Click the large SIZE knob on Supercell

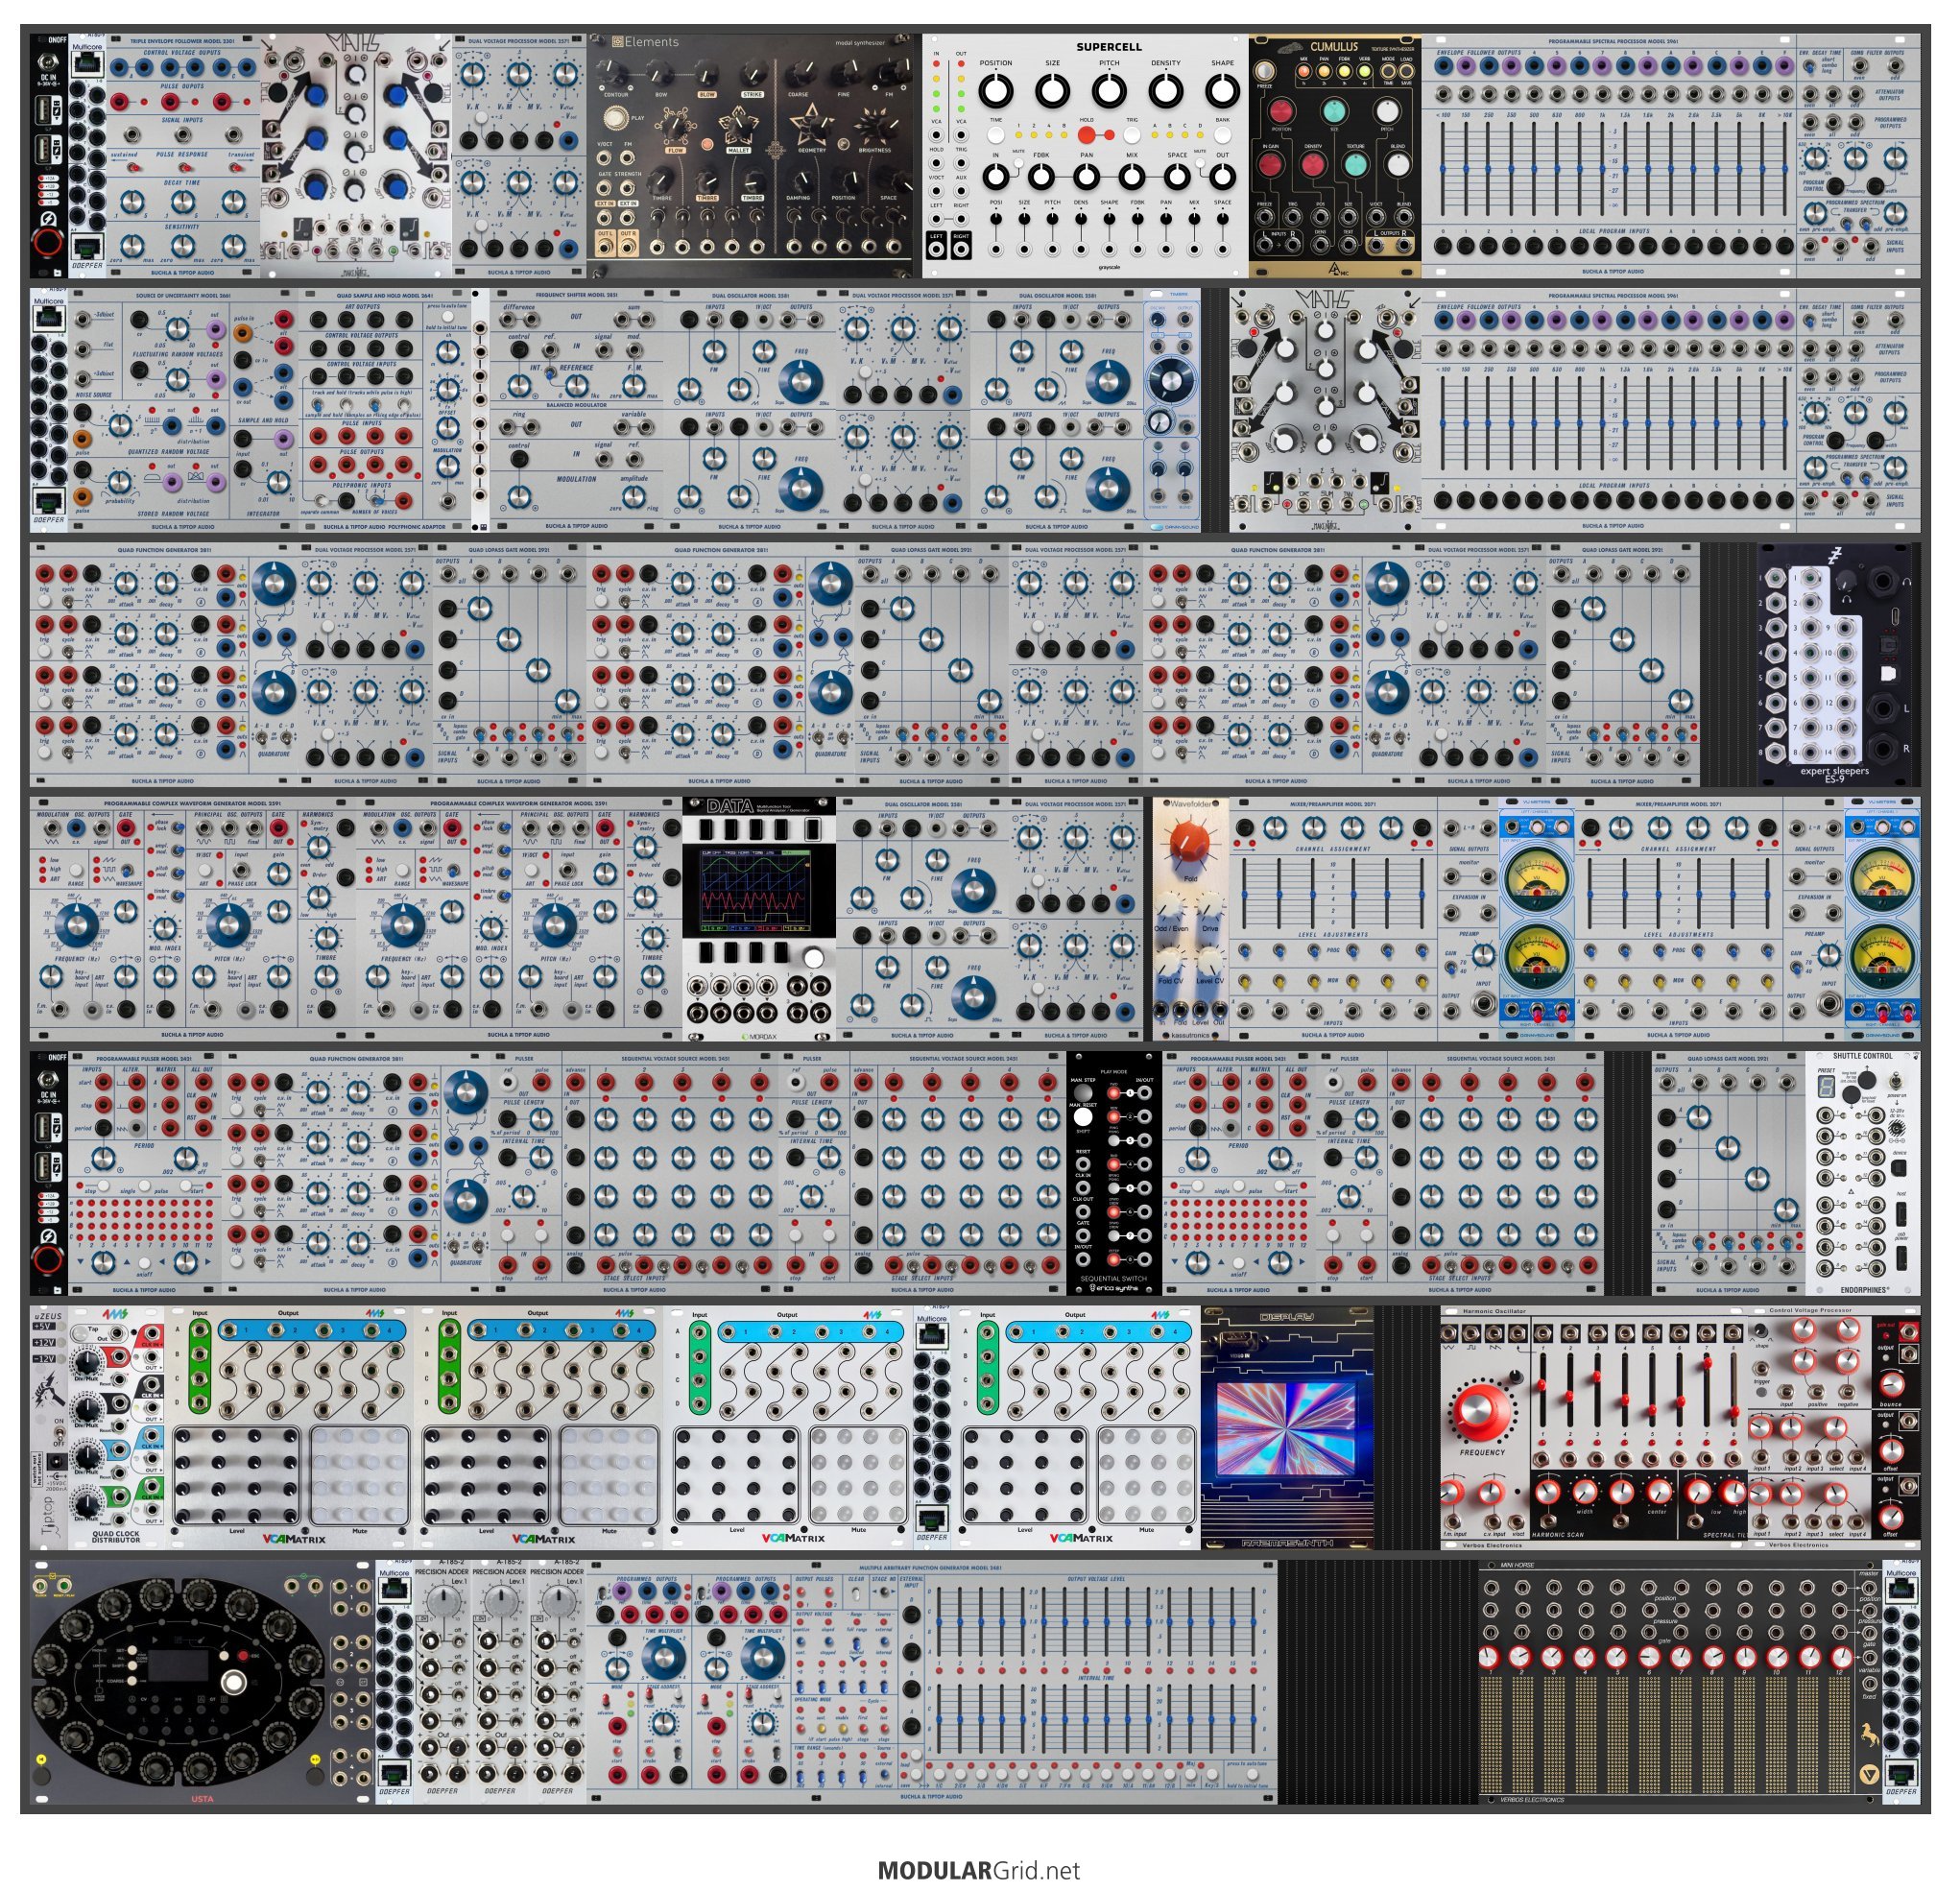point(1051,91)
